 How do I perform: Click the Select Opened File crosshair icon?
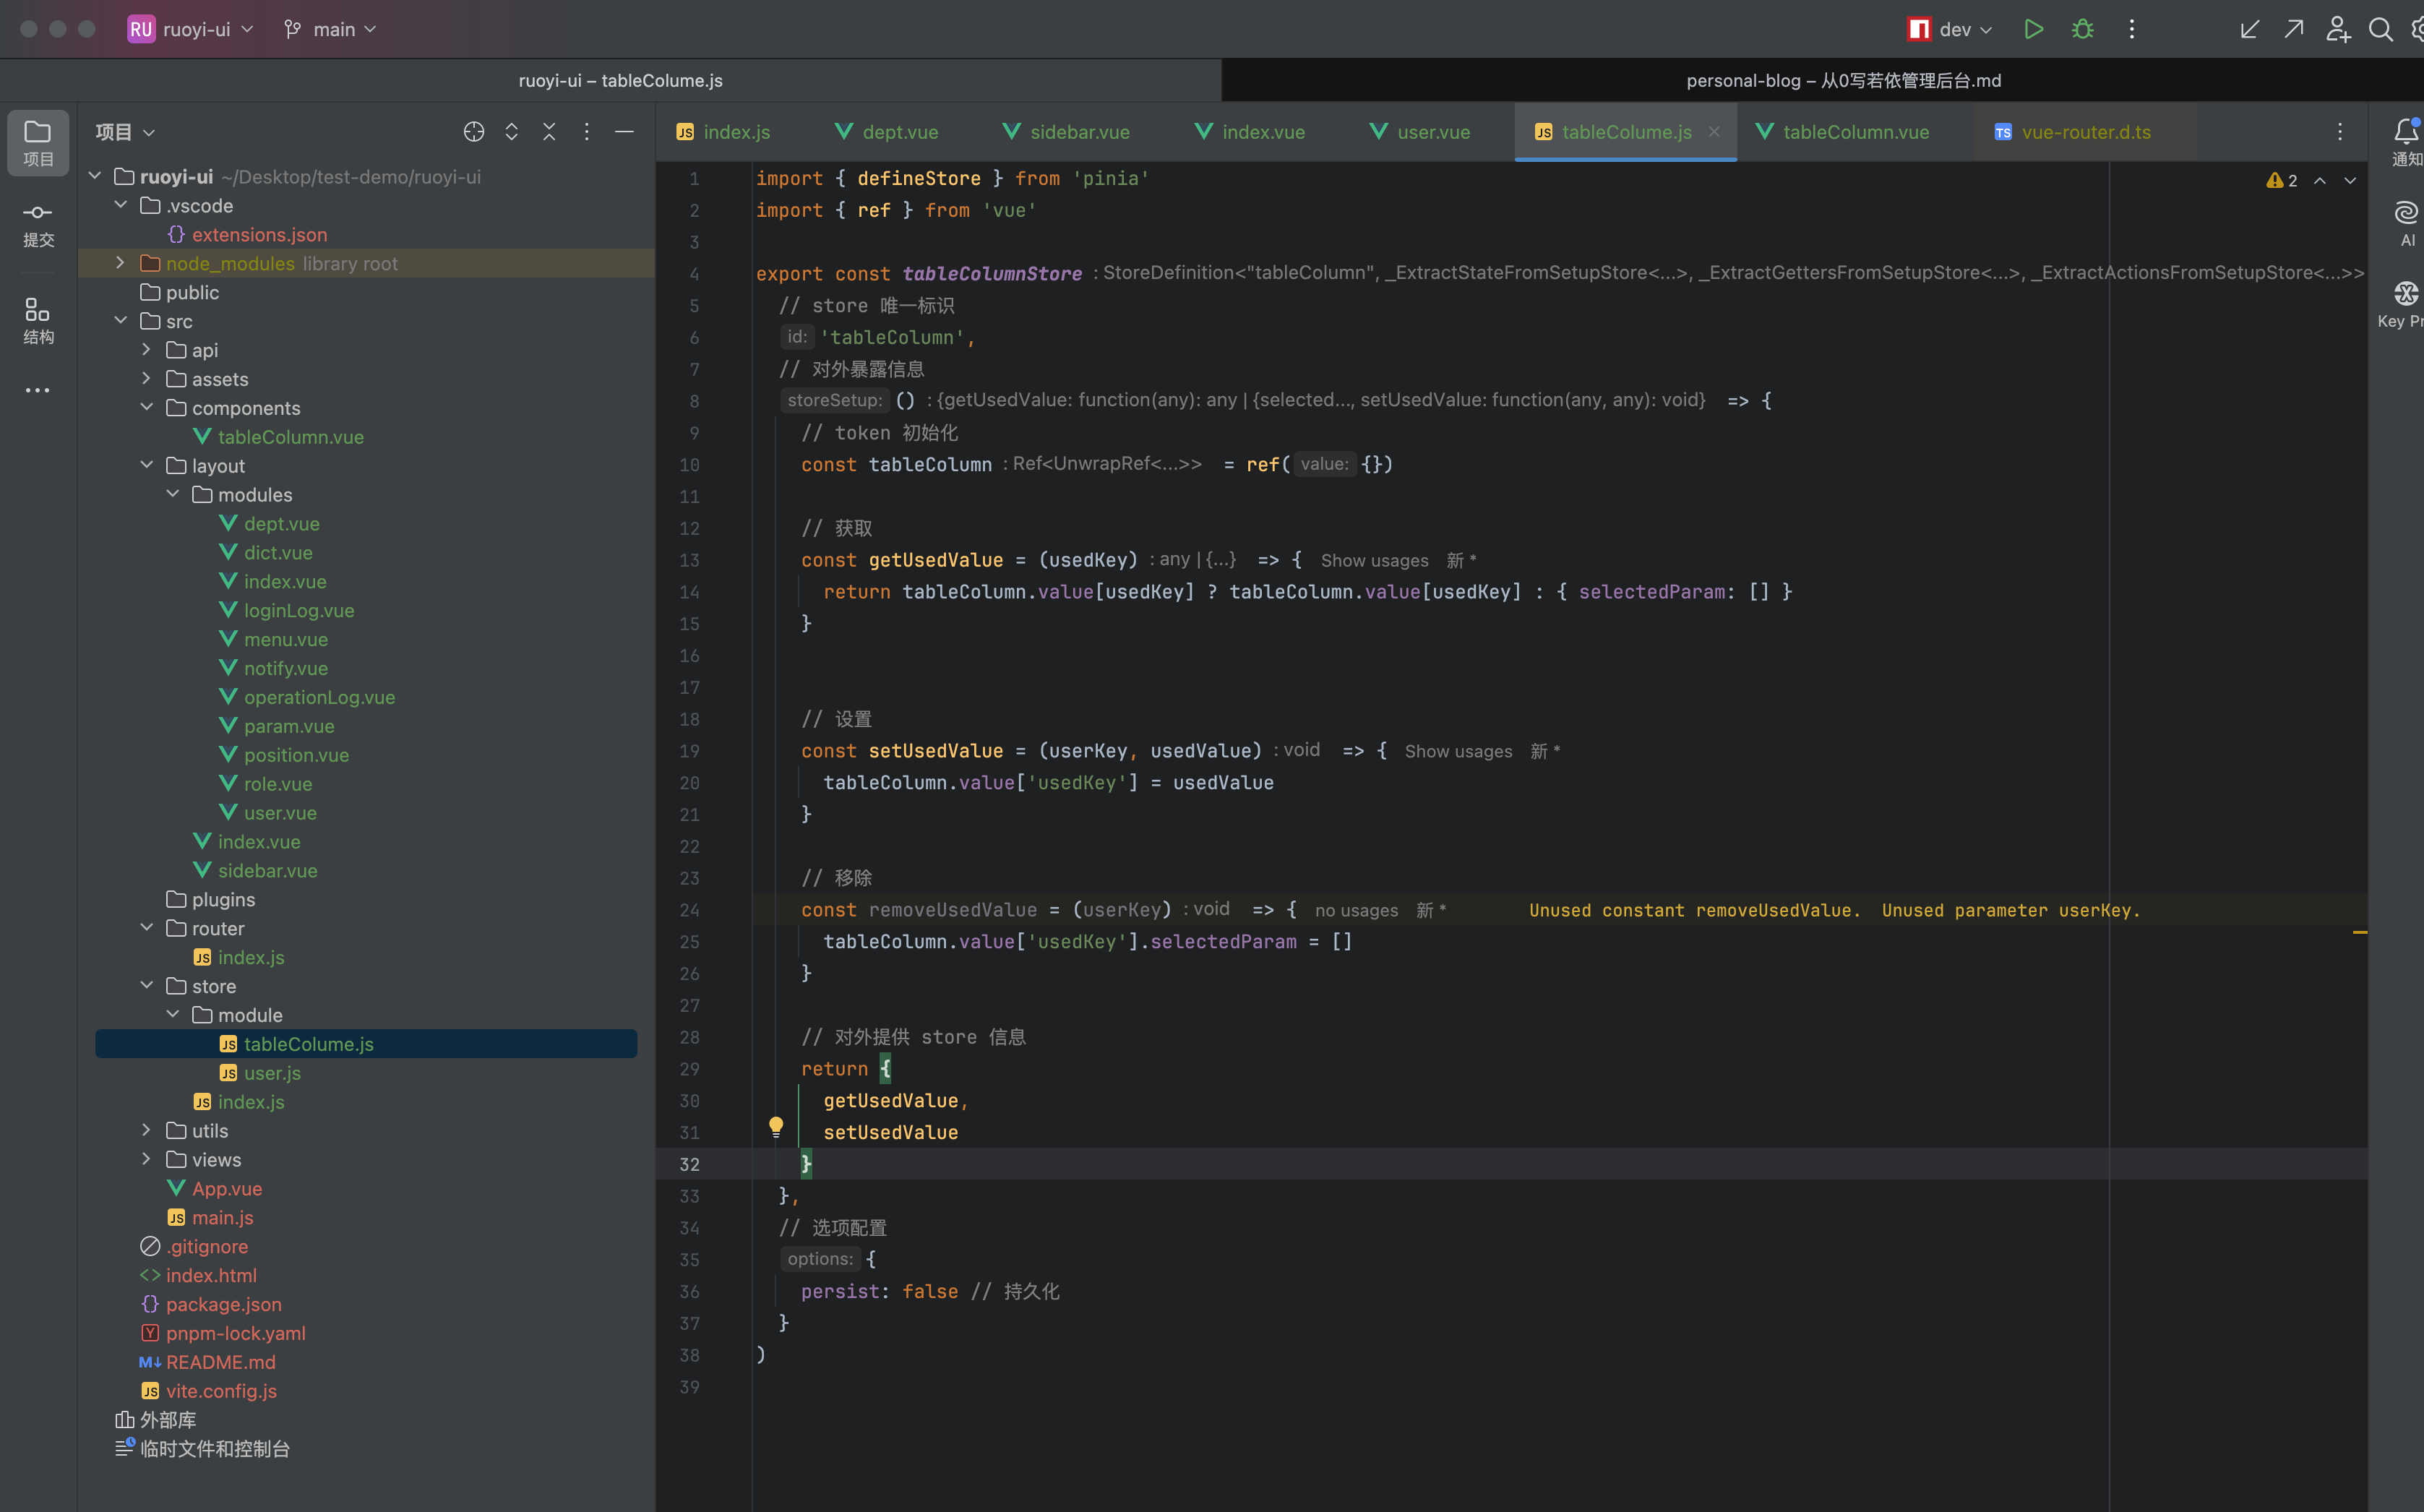(x=474, y=132)
